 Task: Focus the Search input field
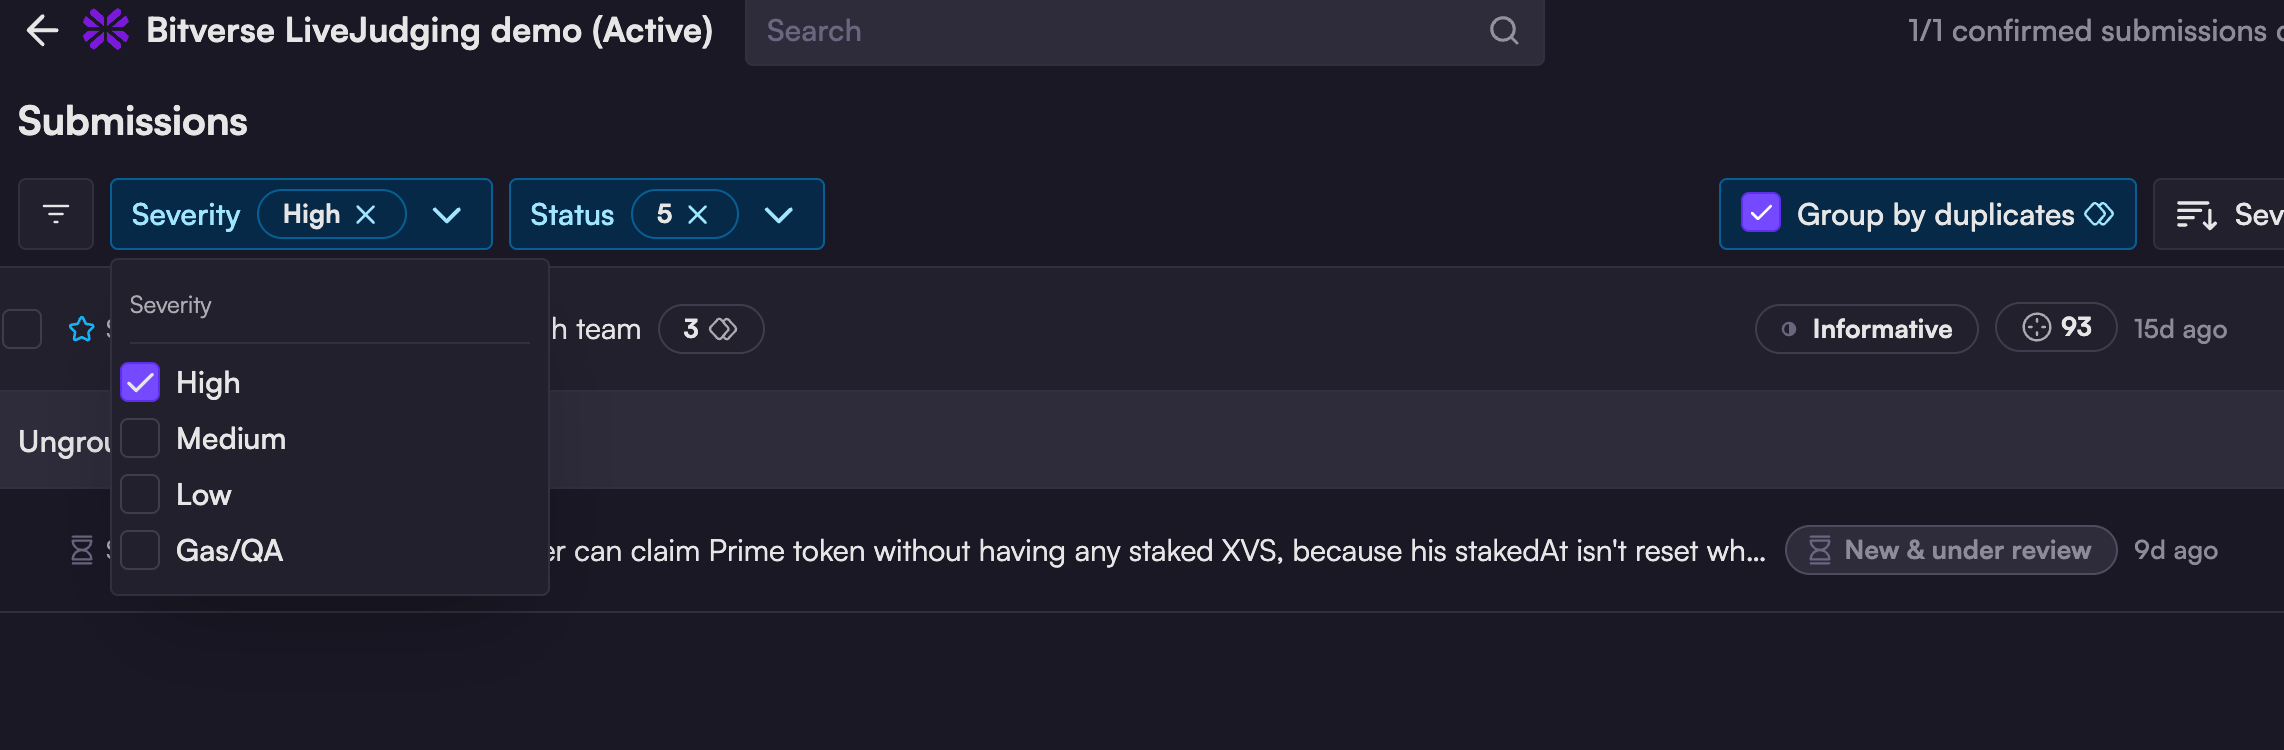pos(1120,31)
